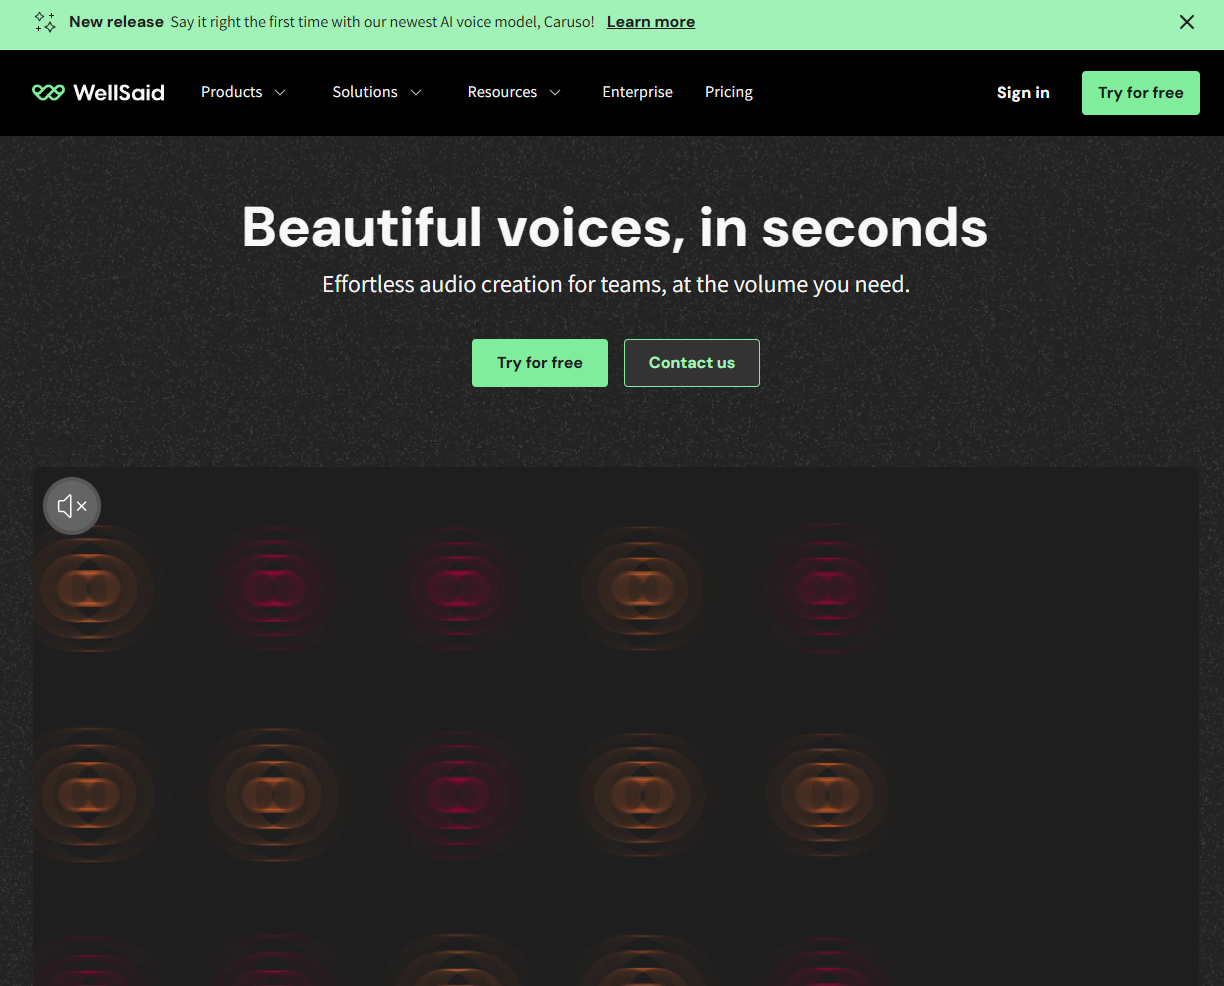
Task: Click the 'Beautiful voices, in seconds' headline
Action: (x=614, y=228)
